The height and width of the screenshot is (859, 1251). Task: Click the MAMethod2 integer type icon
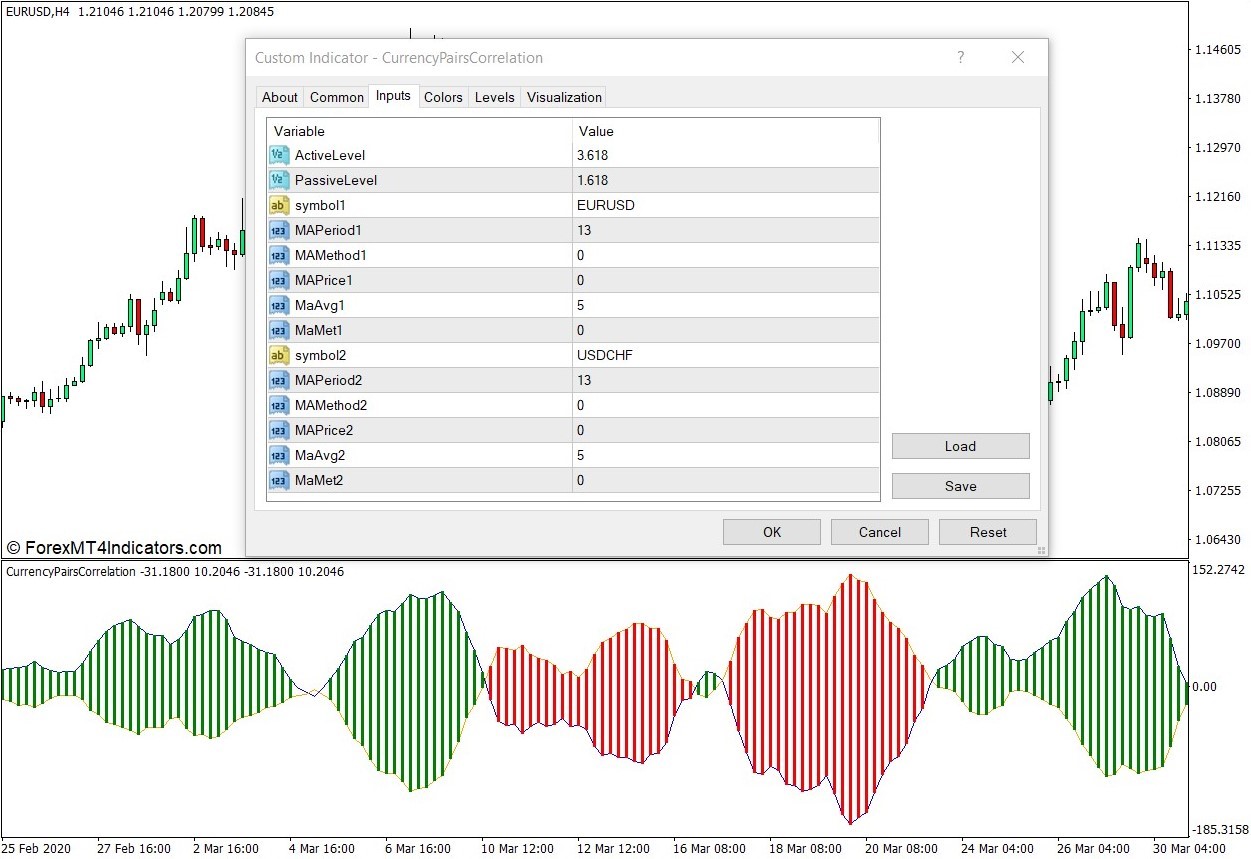click(279, 405)
